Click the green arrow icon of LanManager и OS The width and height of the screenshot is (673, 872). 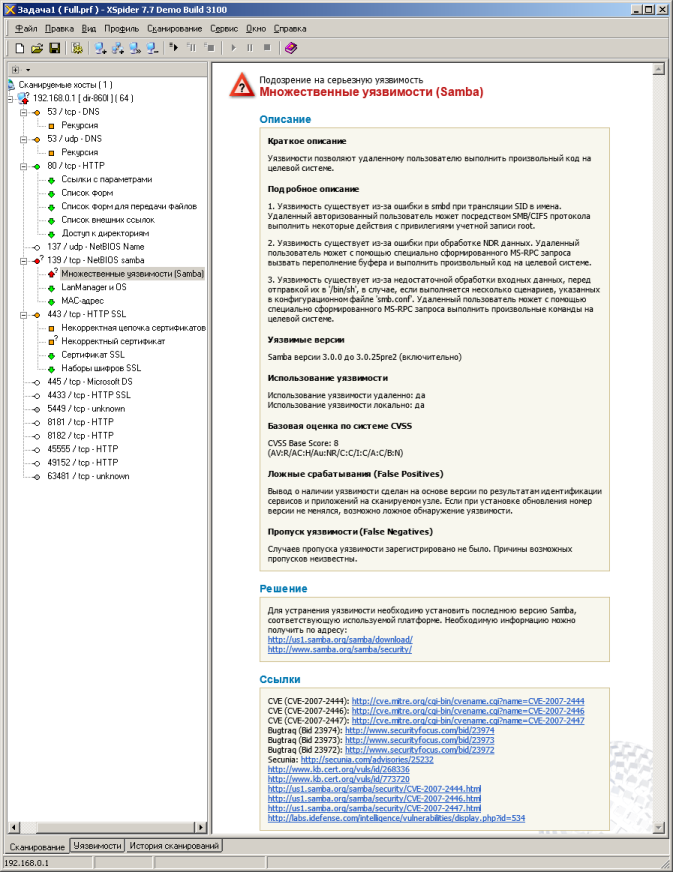pos(51,288)
